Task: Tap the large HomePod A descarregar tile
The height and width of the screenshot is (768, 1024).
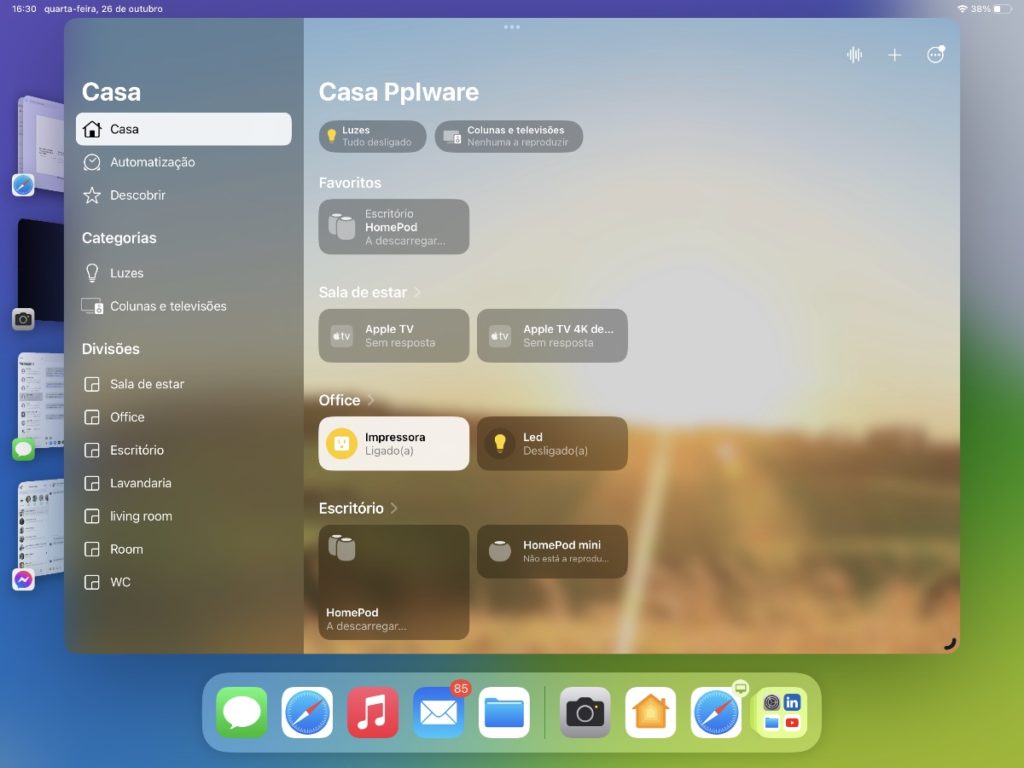Action: (394, 582)
